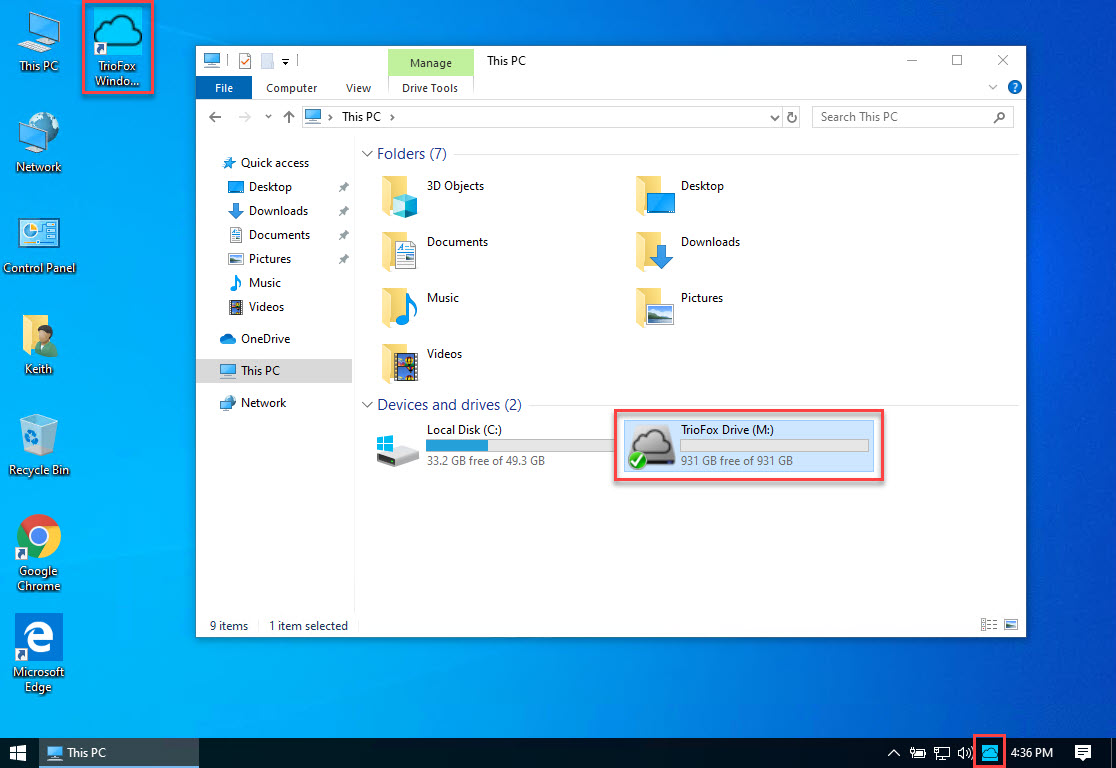Select This PC in navigation pane
The width and height of the screenshot is (1116, 768).
click(274, 371)
